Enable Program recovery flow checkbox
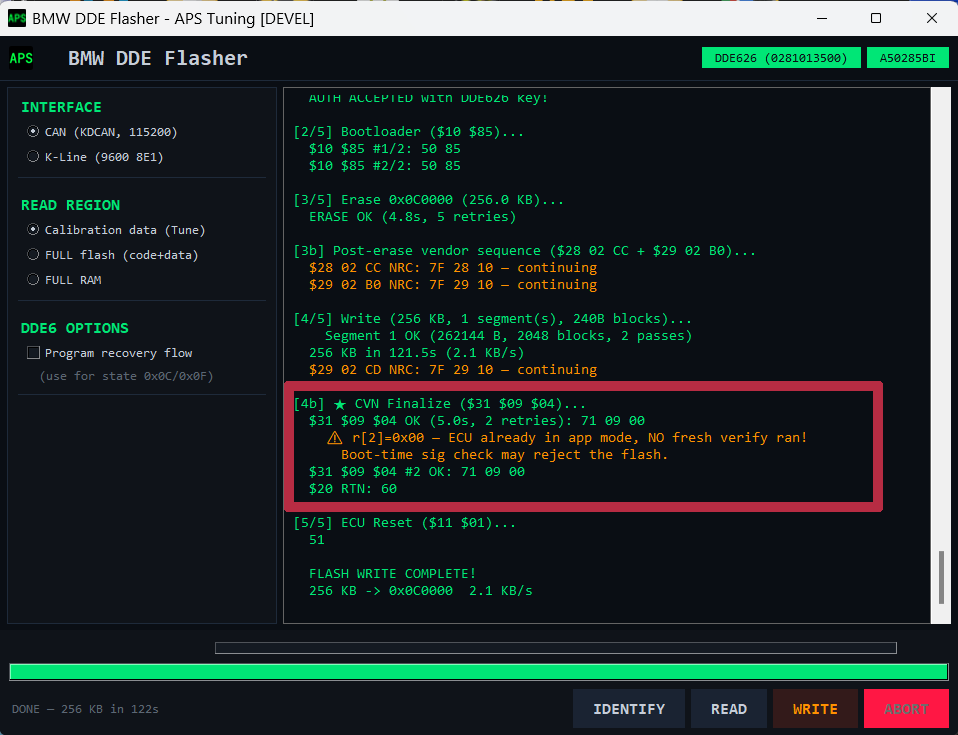The height and width of the screenshot is (735, 958). pyautogui.click(x=34, y=353)
